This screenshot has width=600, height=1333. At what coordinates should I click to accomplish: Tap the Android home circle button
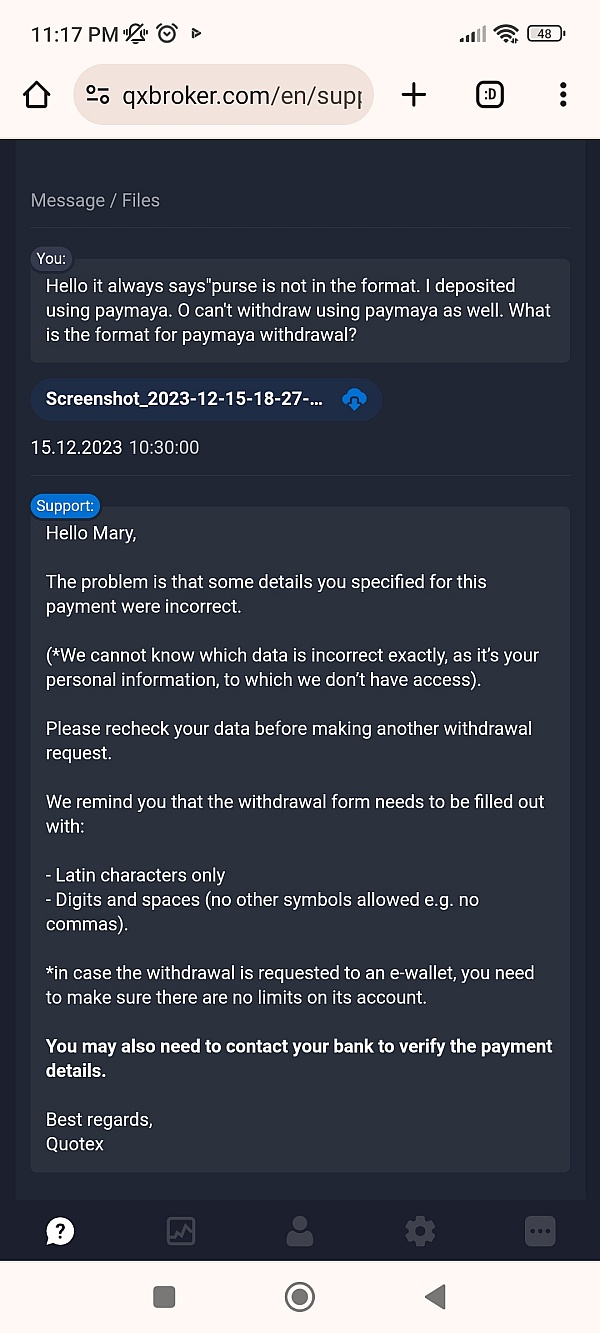[x=300, y=1297]
